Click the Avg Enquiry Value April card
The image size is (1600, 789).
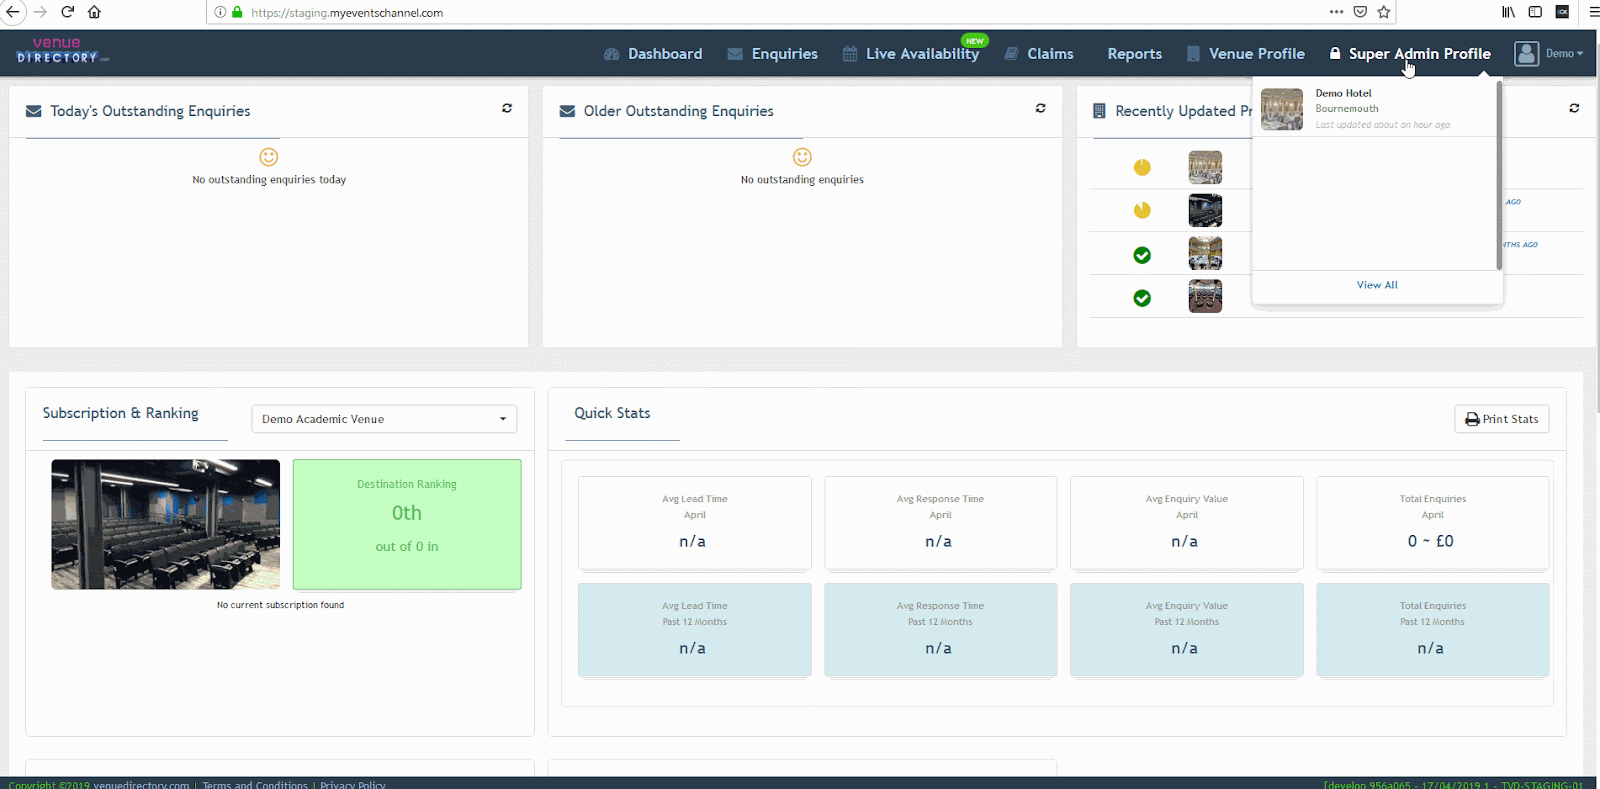point(1187,523)
